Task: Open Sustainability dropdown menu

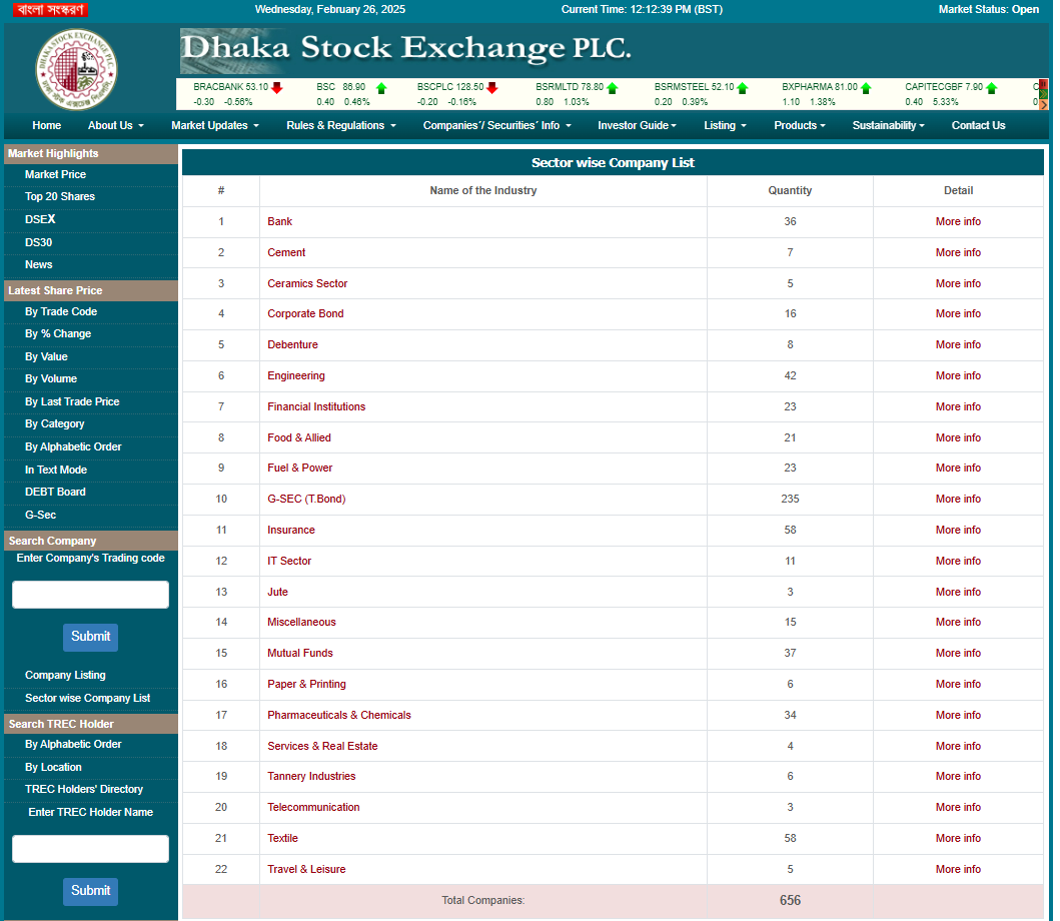Action: click(x=888, y=126)
